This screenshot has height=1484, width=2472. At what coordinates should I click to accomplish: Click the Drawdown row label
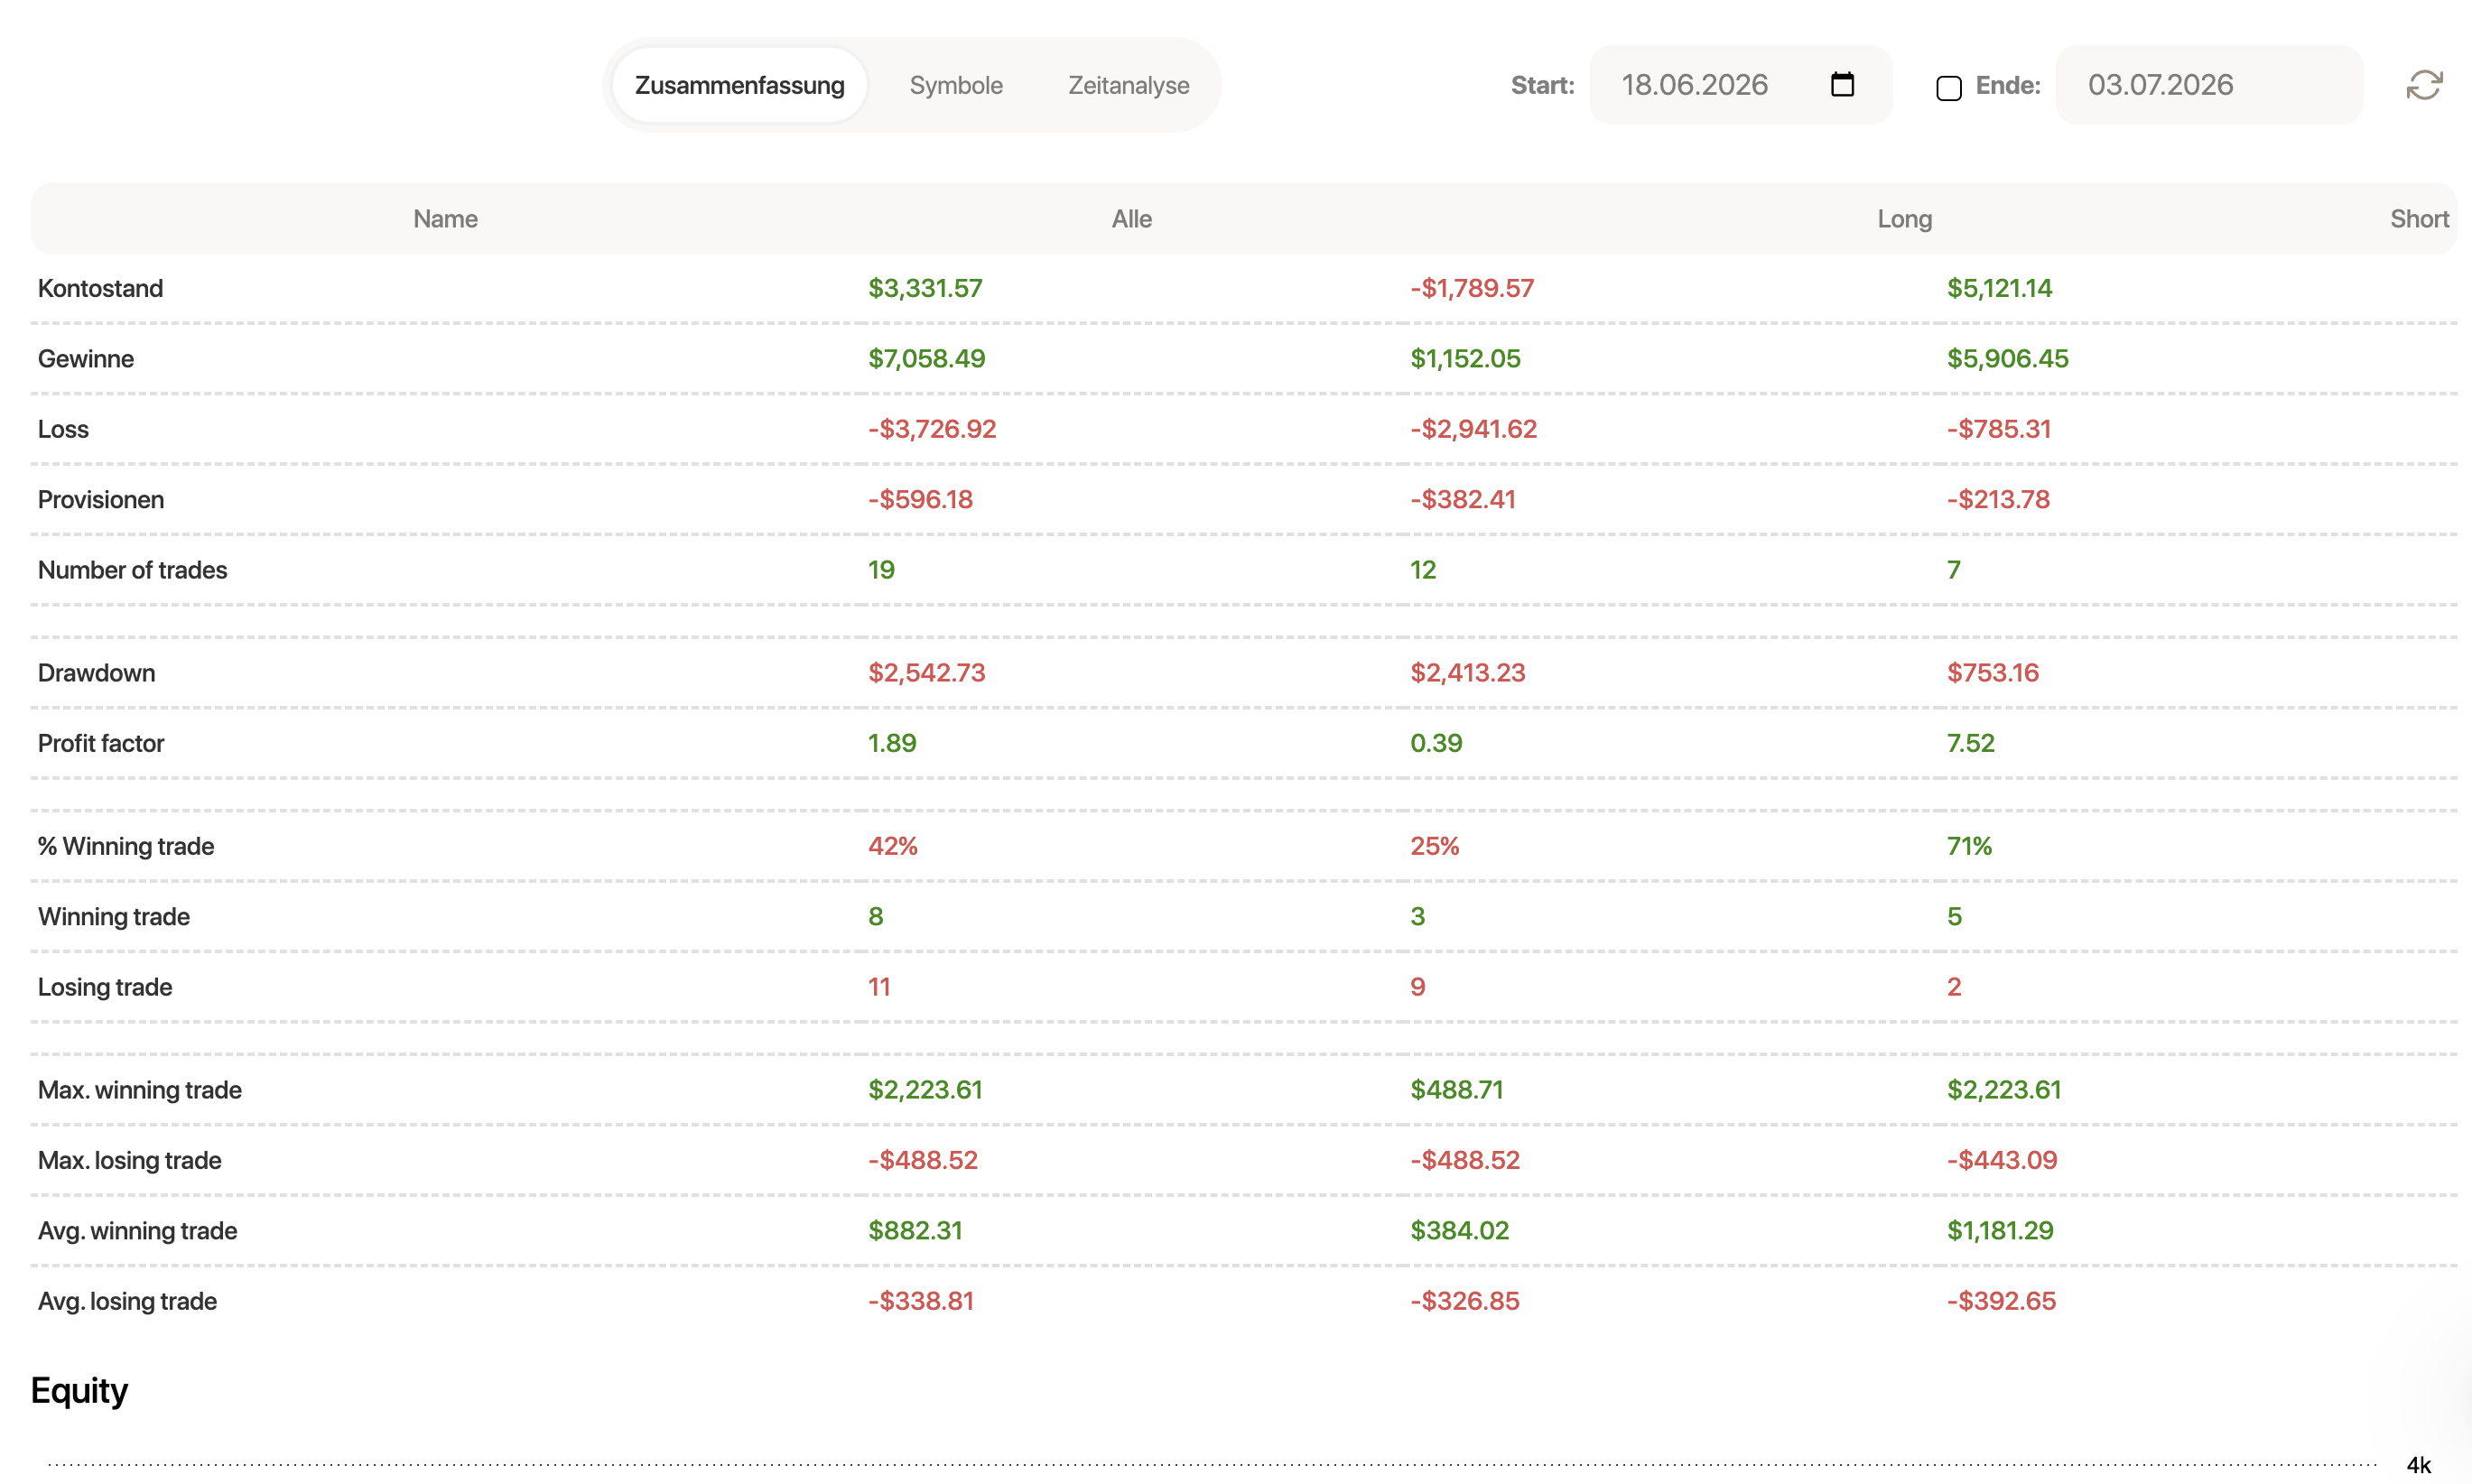pyautogui.click(x=96, y=673)
